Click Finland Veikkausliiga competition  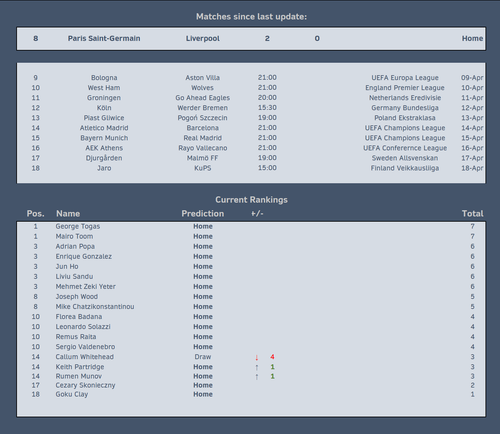pyautogui.click(x=405, y=168)
